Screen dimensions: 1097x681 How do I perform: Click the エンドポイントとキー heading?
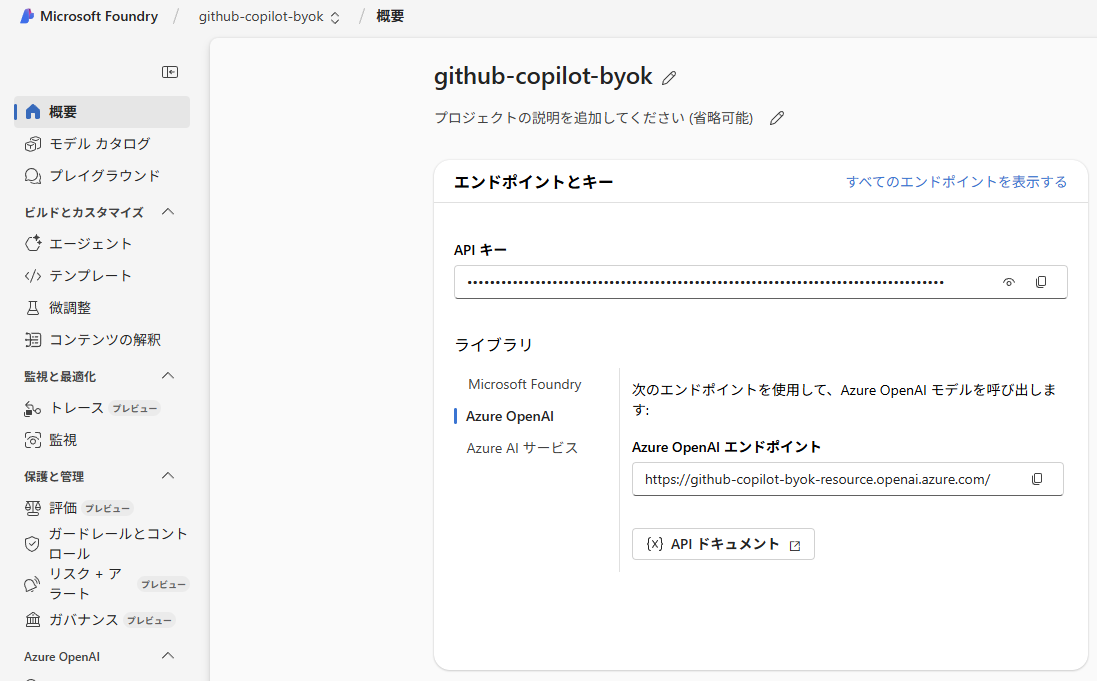(x=533, y=182)
